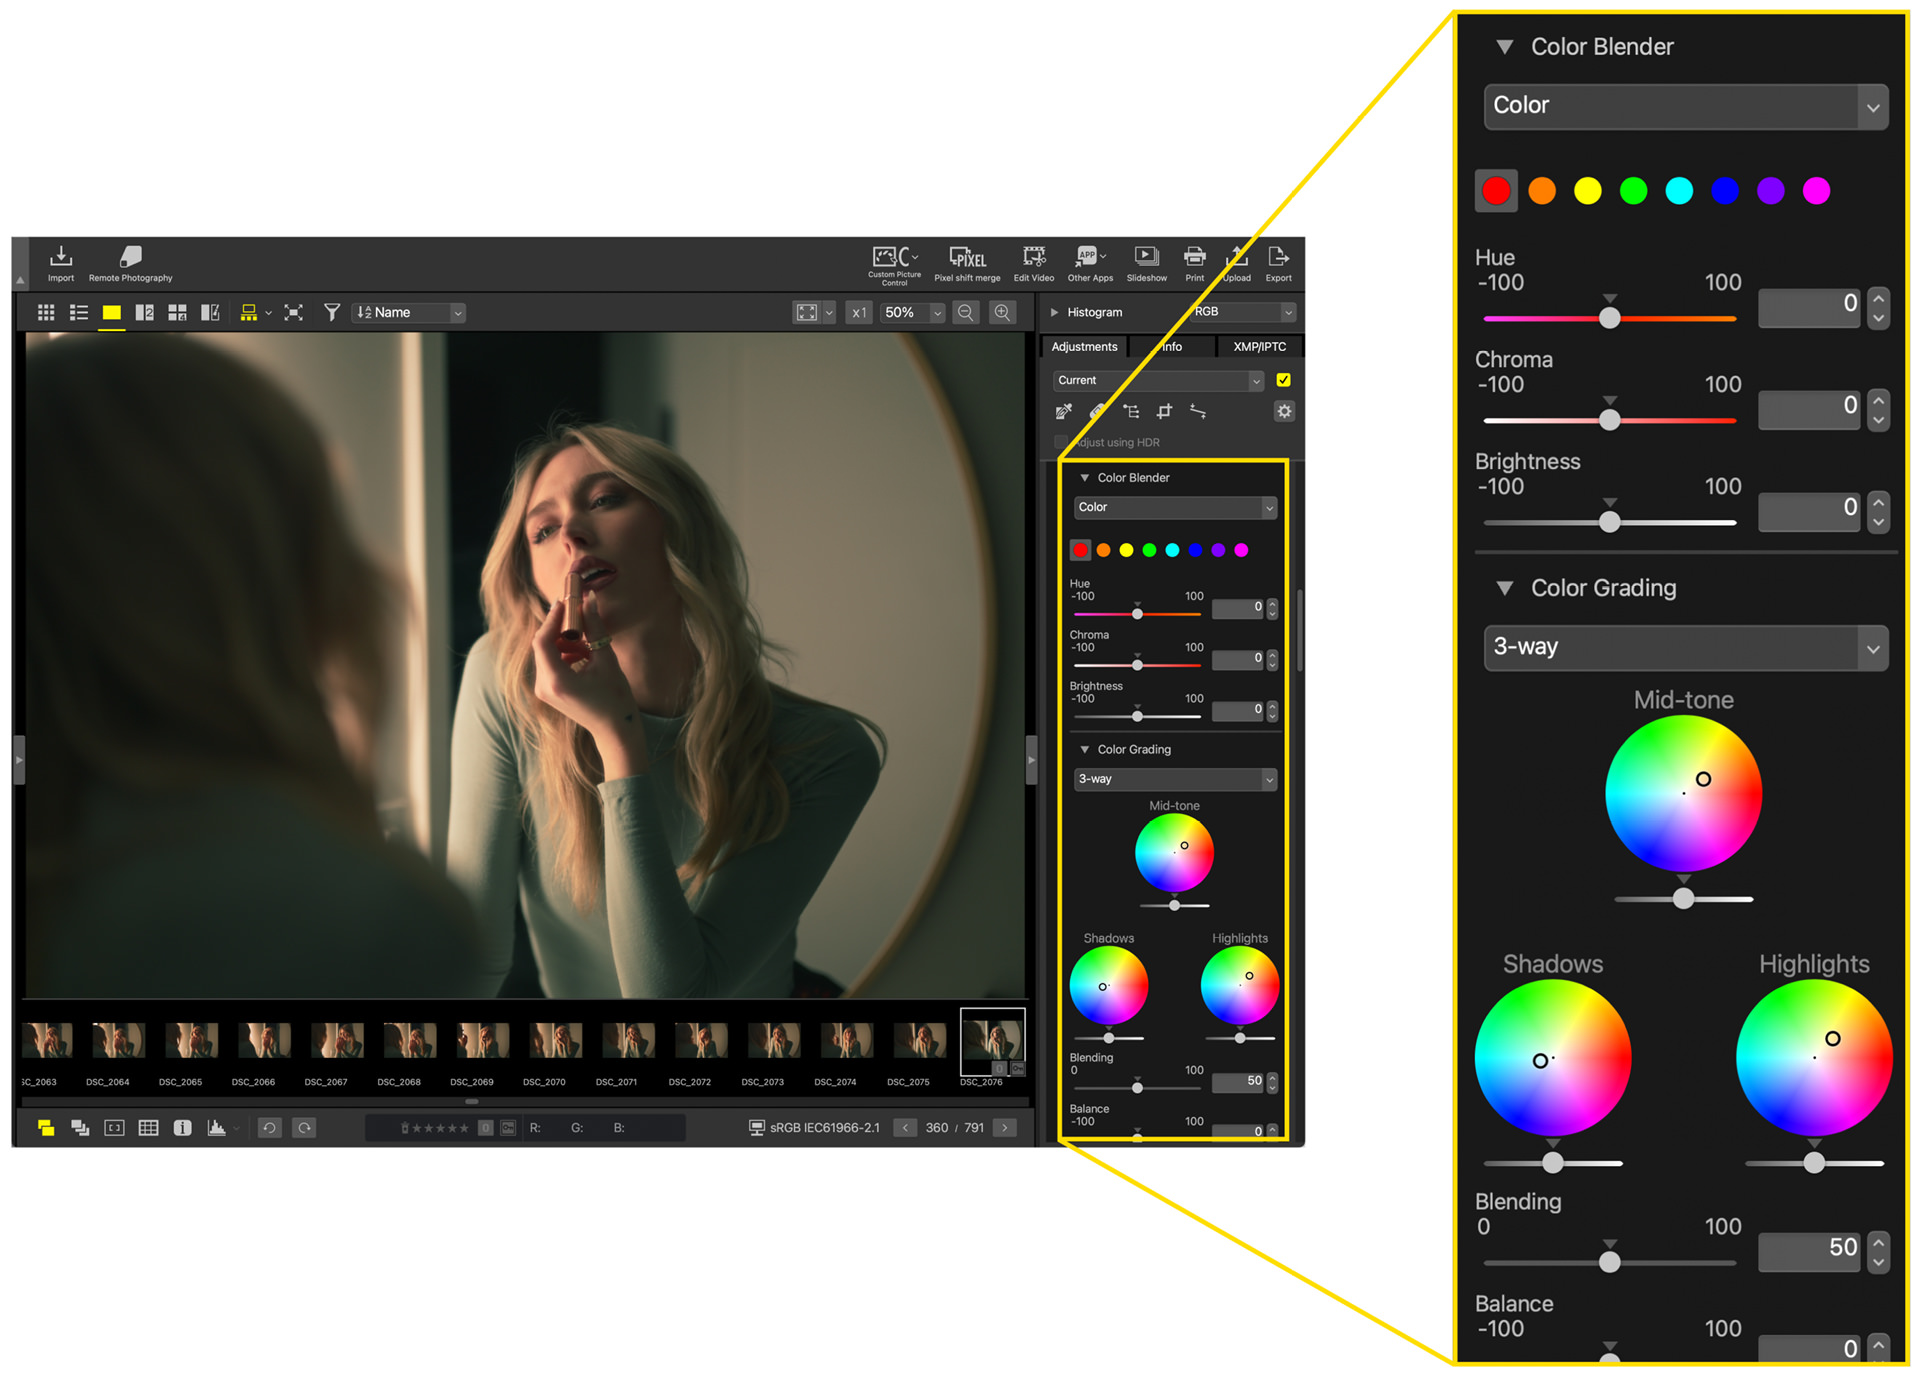Select the crop tool icon
Viewport: 1920px width, 1380px height.
[1164, 412]
